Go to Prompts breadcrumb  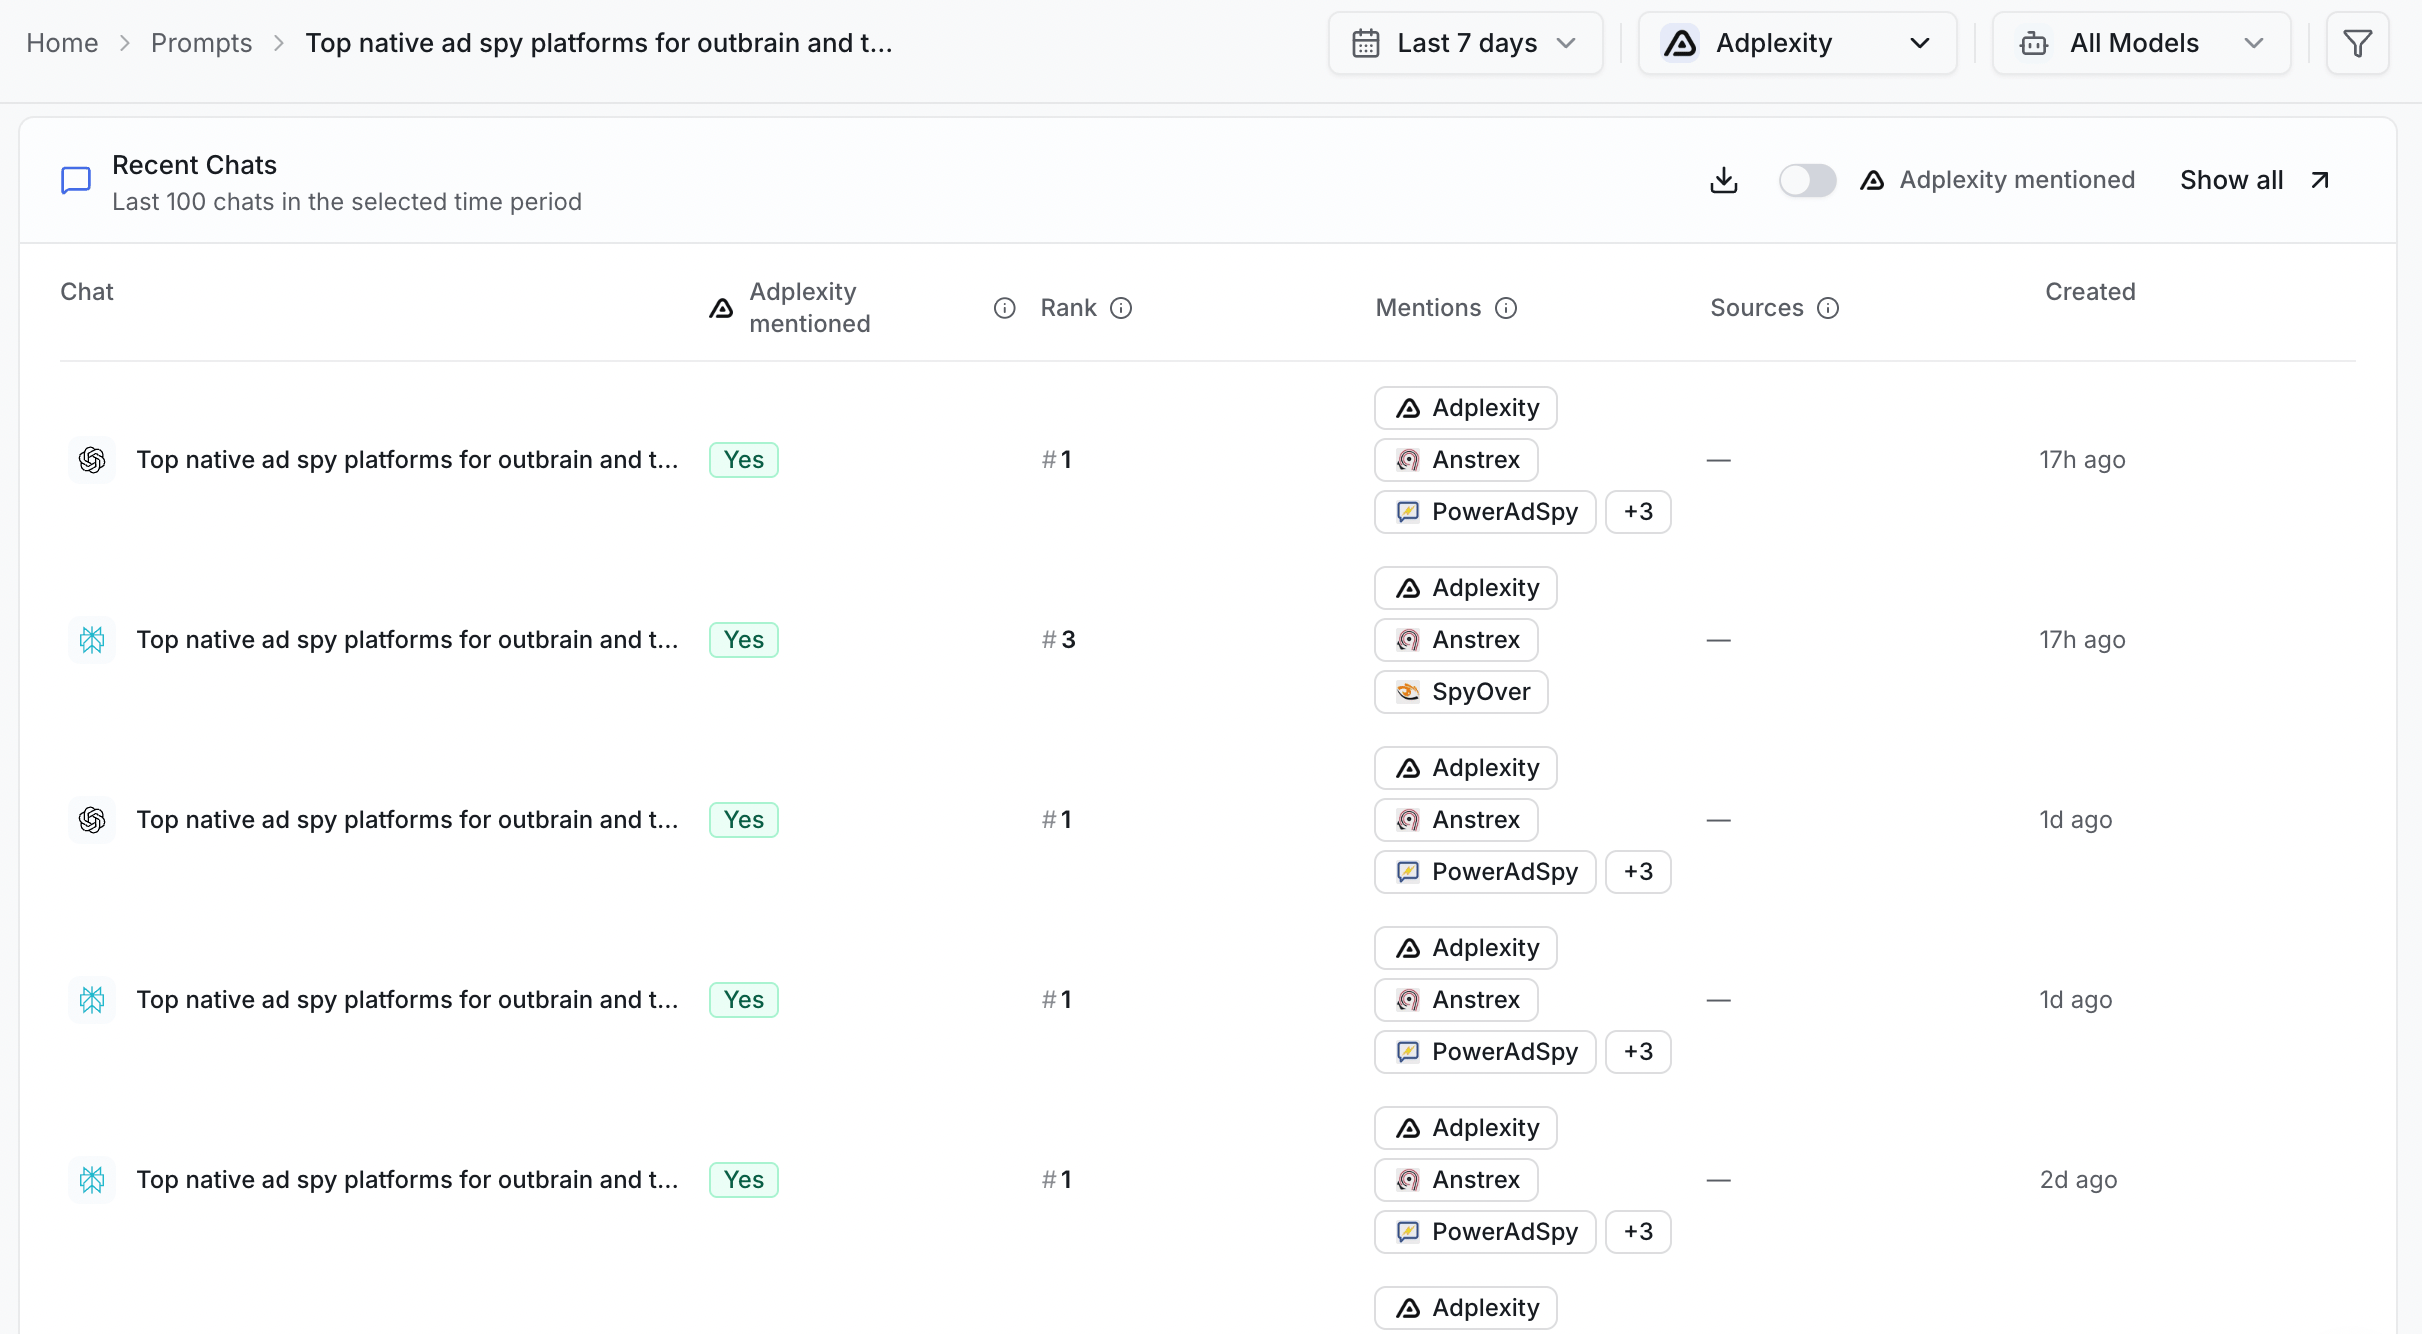point(201,43)
